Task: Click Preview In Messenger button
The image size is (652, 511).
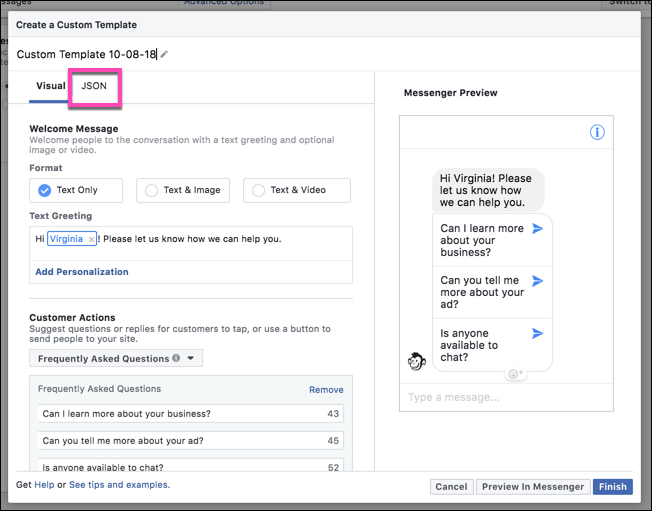Action: click(533, 486)
